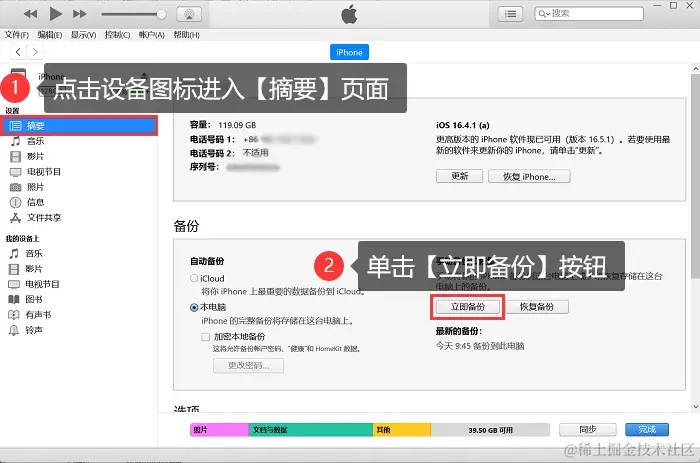
Task: Click the search field
Action: pos(589,14)
